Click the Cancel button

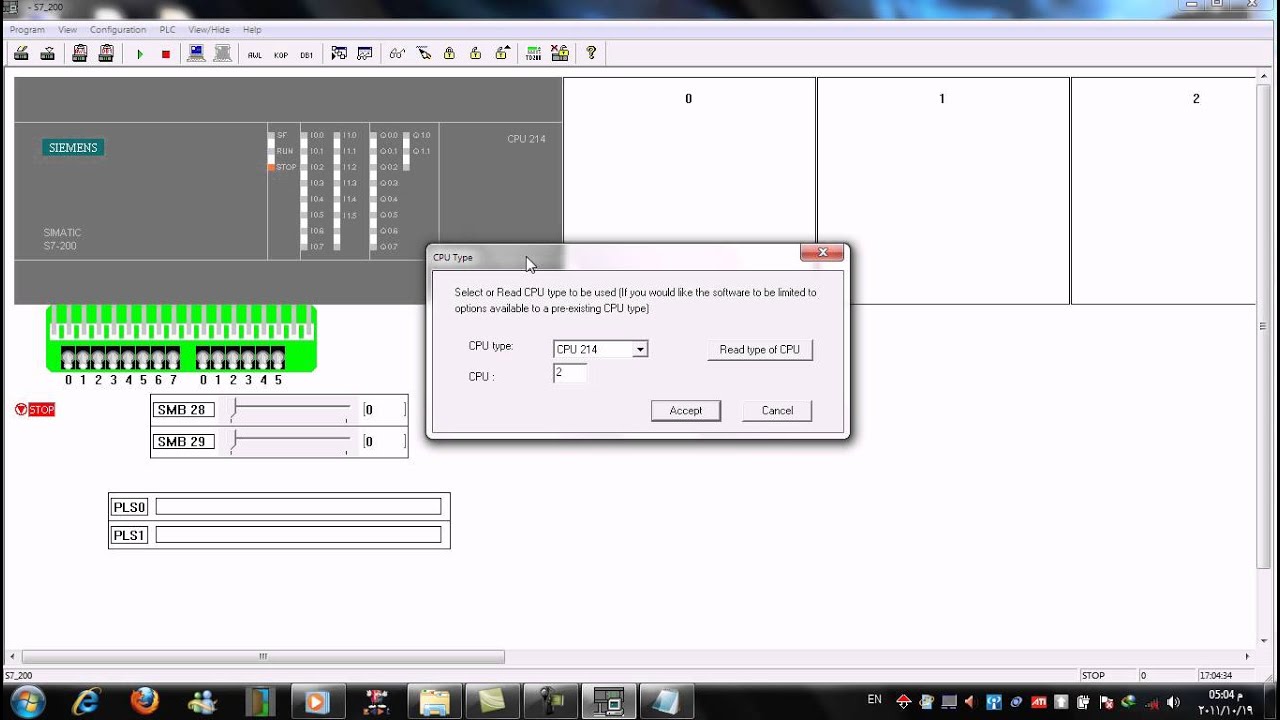pos(777,411)
